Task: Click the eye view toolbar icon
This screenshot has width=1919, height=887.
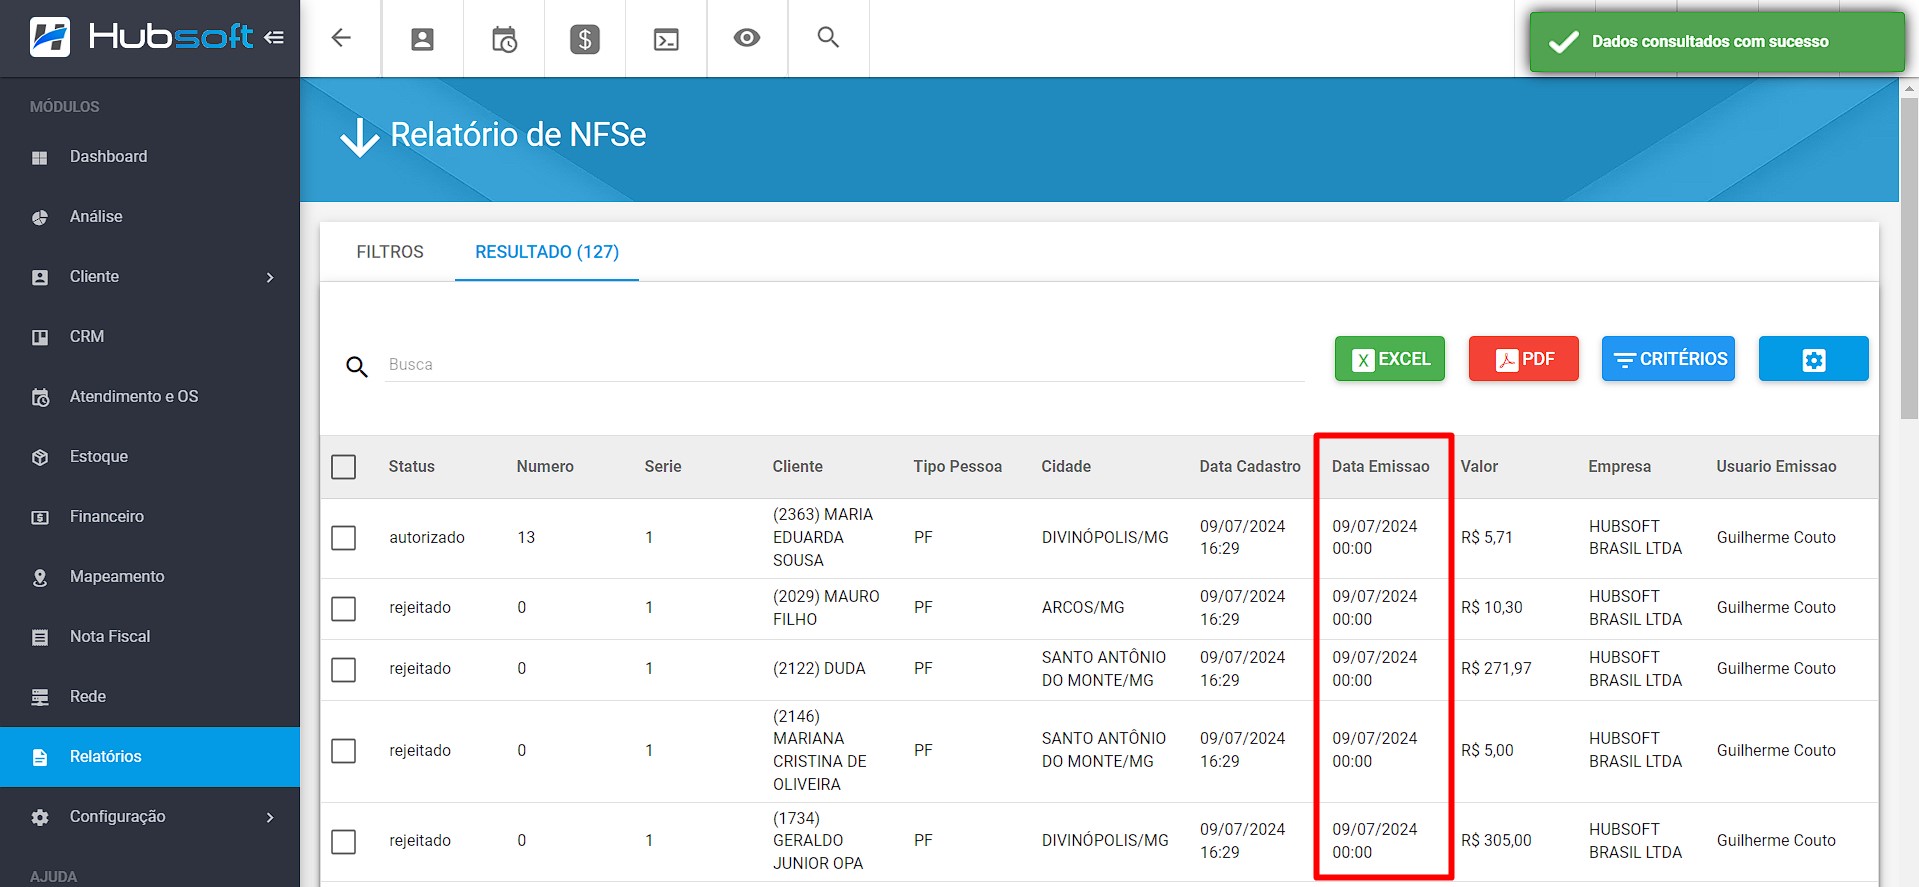Action: (x=747, y=38)
